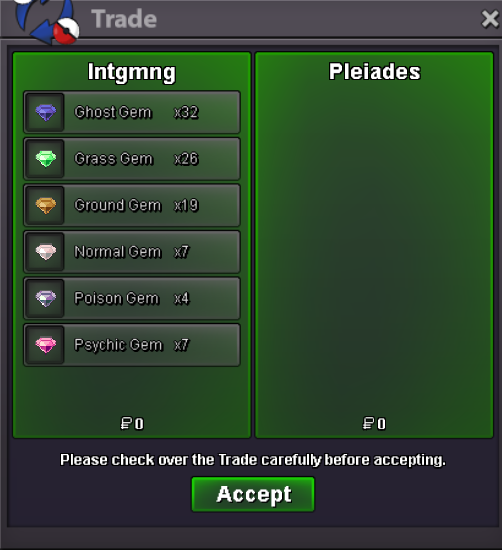Click the orange Ground Gem icon
The image size is (502, 550).
46,206
